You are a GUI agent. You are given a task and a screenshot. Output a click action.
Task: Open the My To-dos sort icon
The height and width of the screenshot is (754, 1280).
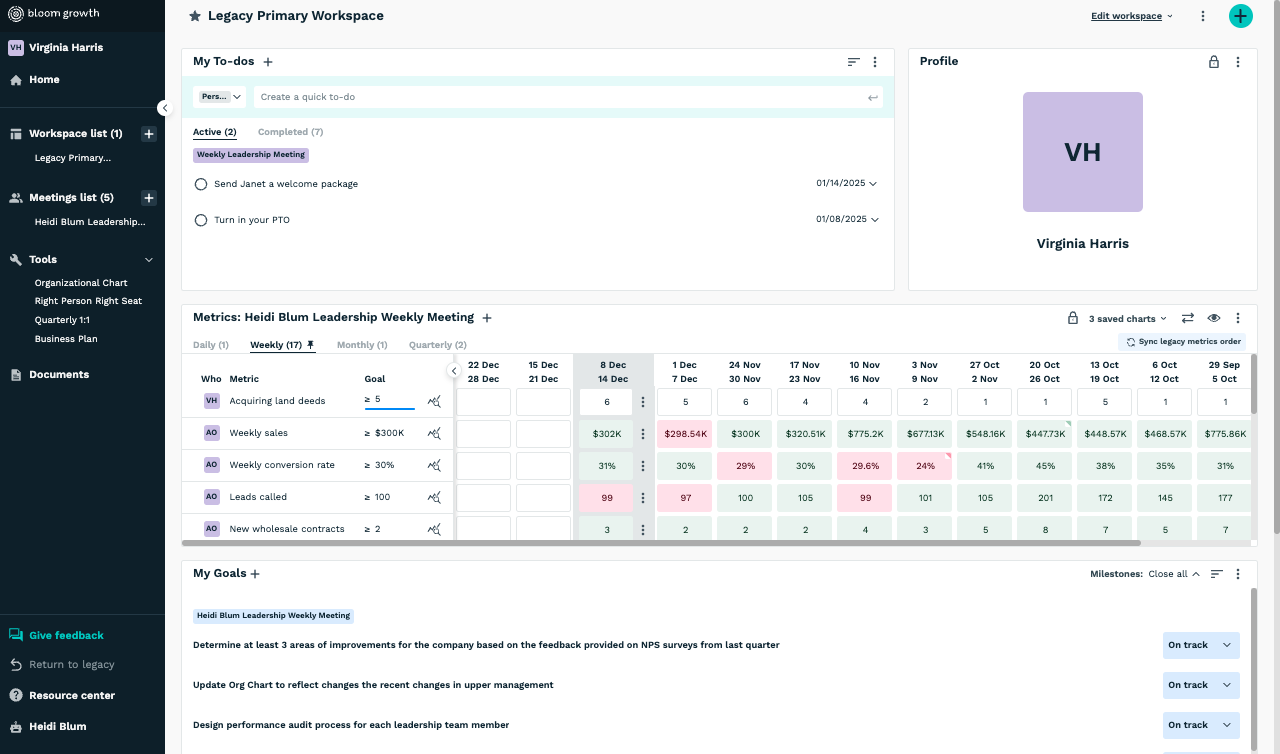[x=853, y=62]
